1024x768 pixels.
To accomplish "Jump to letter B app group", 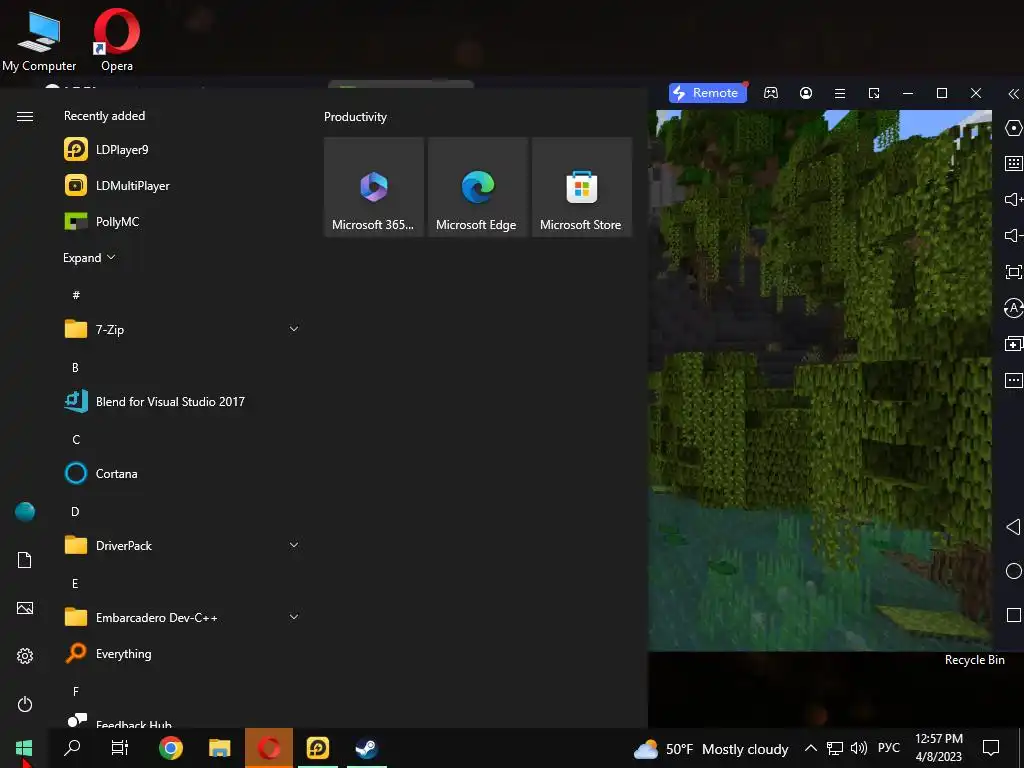I will pyautogui.click(x=75, y=368).
